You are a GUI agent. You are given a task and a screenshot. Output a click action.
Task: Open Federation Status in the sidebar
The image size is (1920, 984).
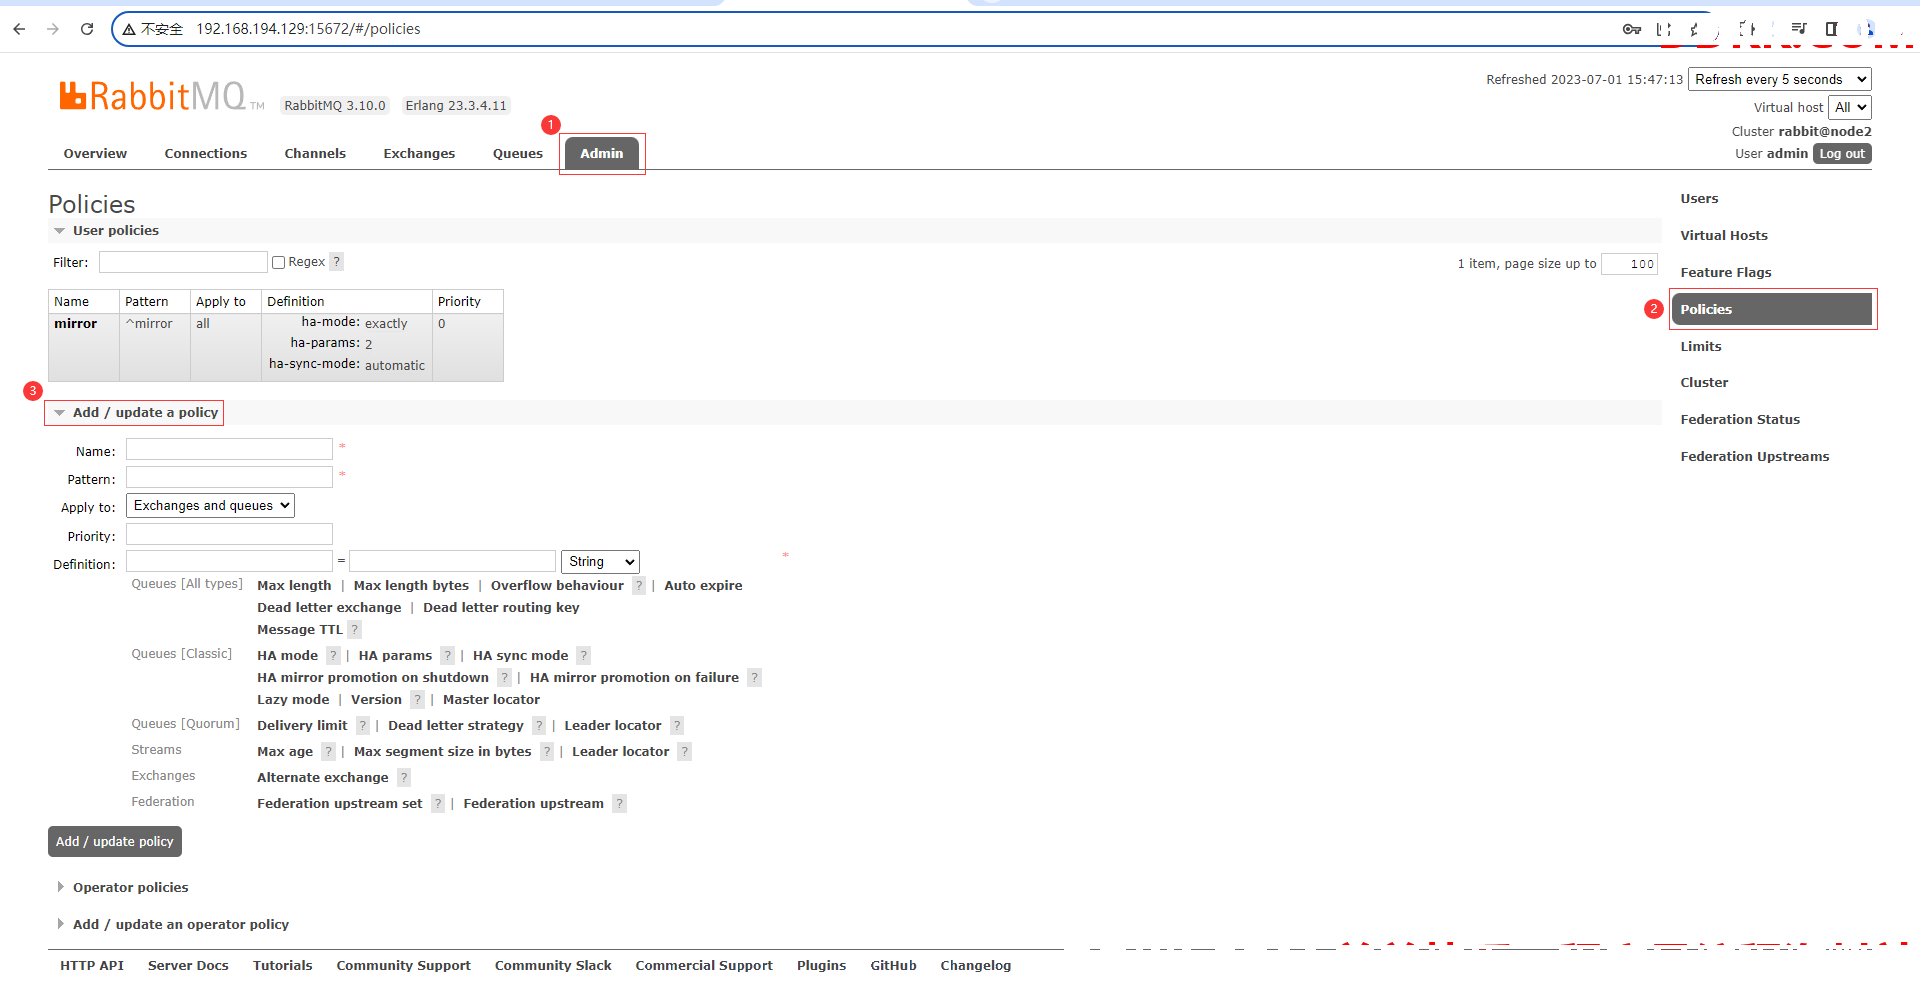(1740, 420)
